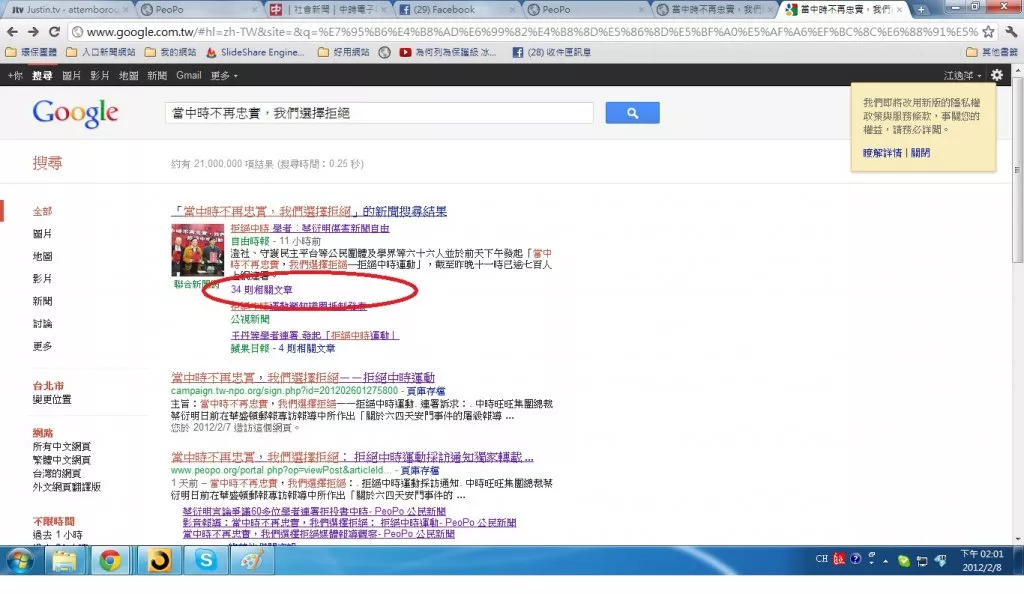Viewport: 1024px width, 594px height.
Task: Select 地圖 in the black Google bar
Action: click(128, 76)
